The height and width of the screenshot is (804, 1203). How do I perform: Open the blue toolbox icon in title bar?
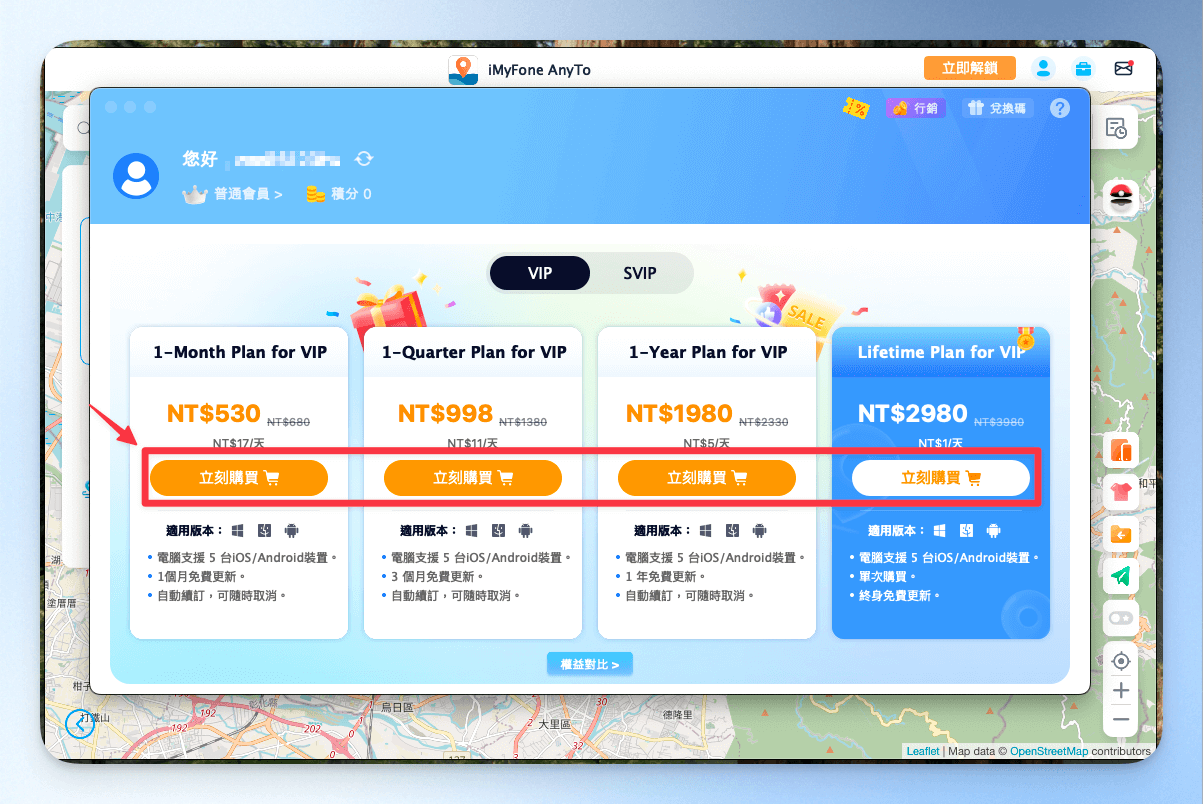pos(1083,68)
